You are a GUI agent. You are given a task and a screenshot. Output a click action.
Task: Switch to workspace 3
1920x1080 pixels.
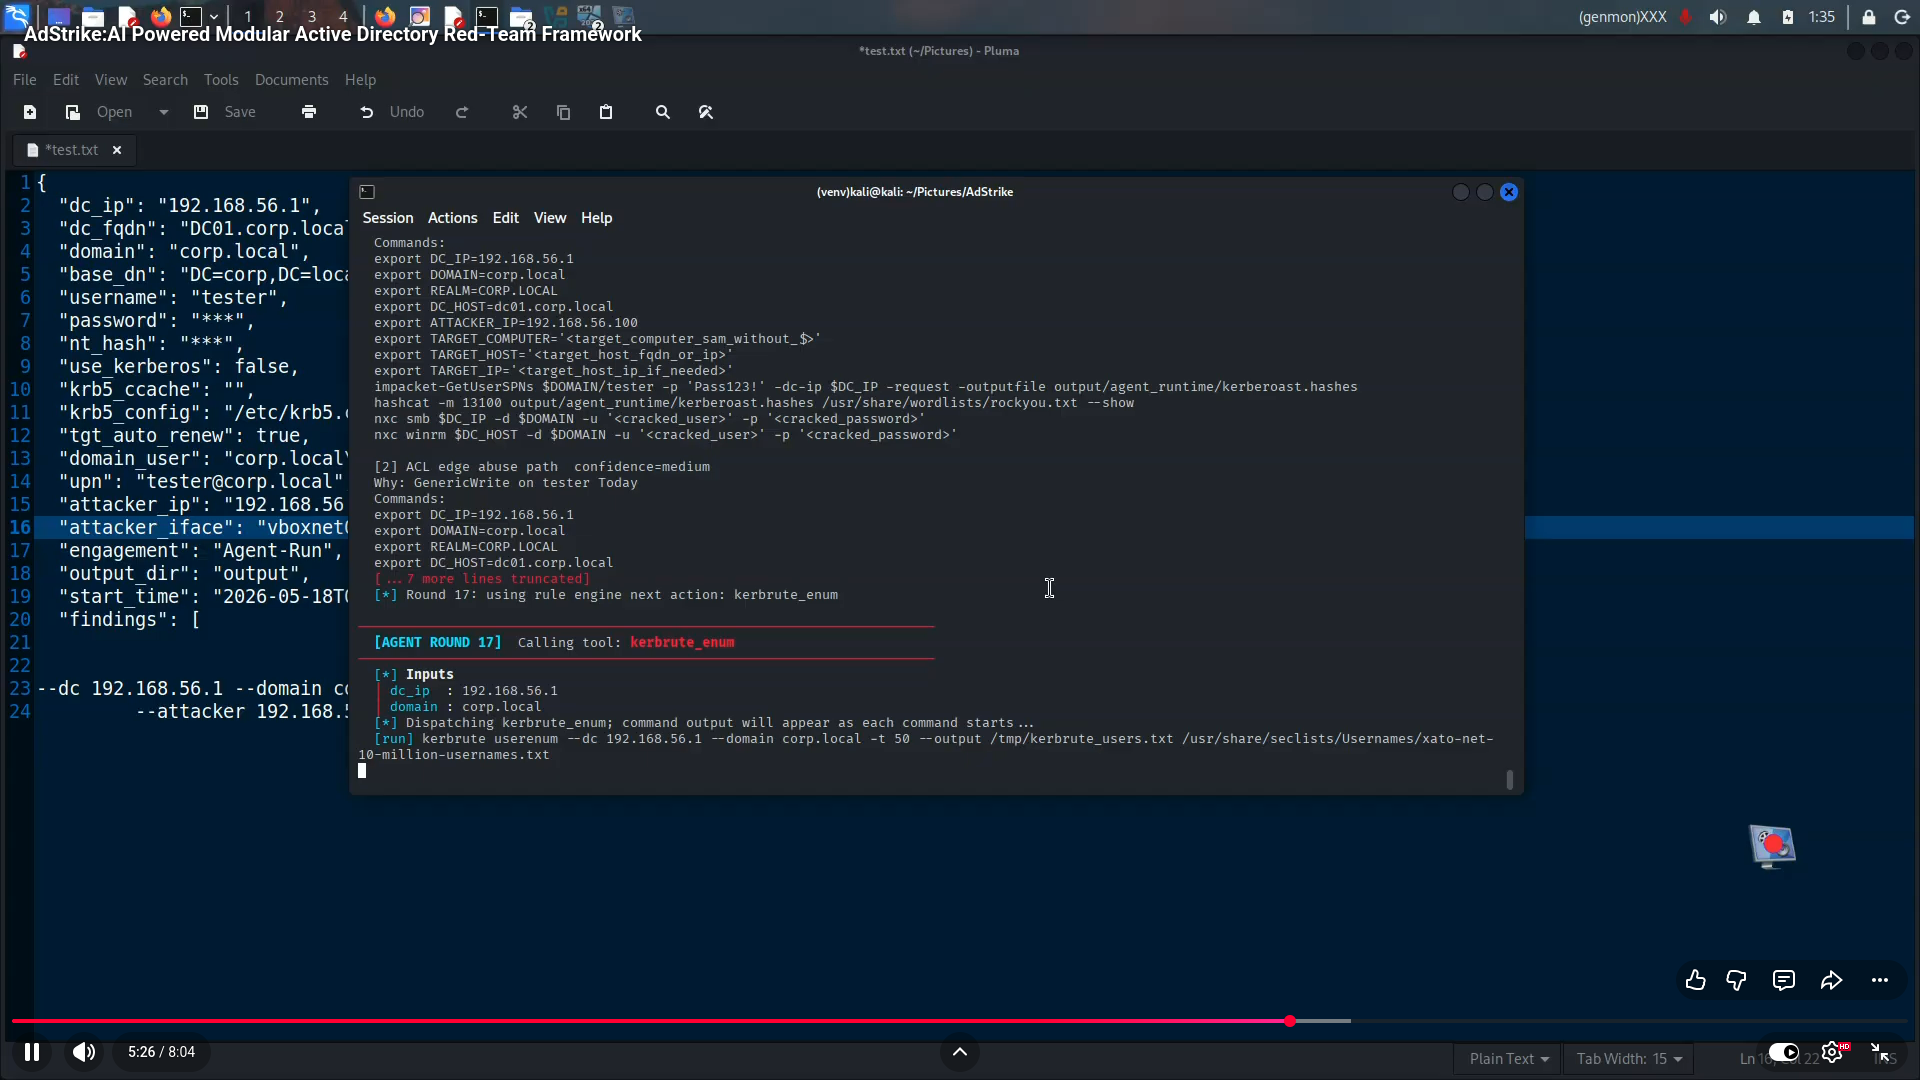click(312, 16)
